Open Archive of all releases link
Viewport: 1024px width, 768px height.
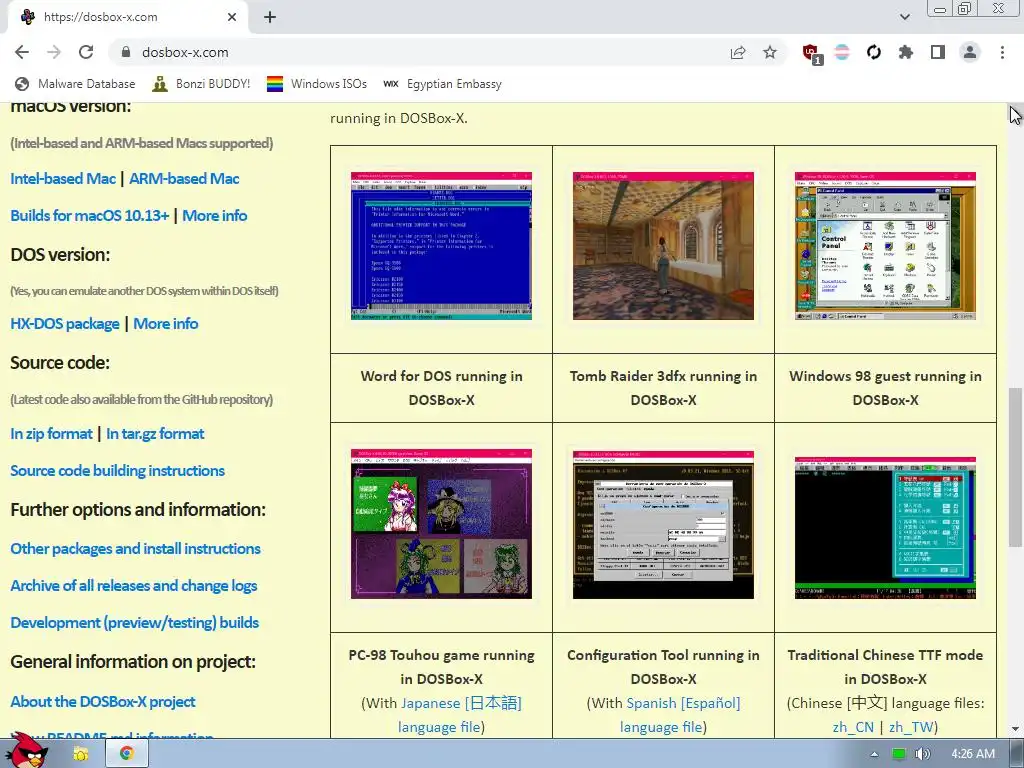click(x=134, y=586)
